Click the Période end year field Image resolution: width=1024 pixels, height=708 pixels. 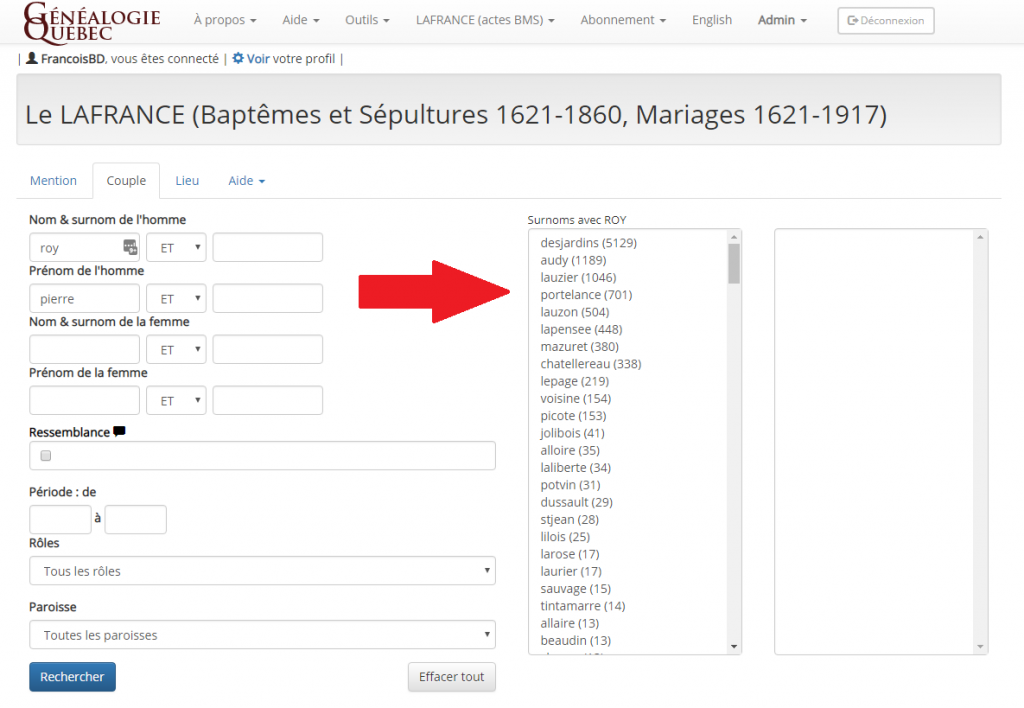coord(136,519)
